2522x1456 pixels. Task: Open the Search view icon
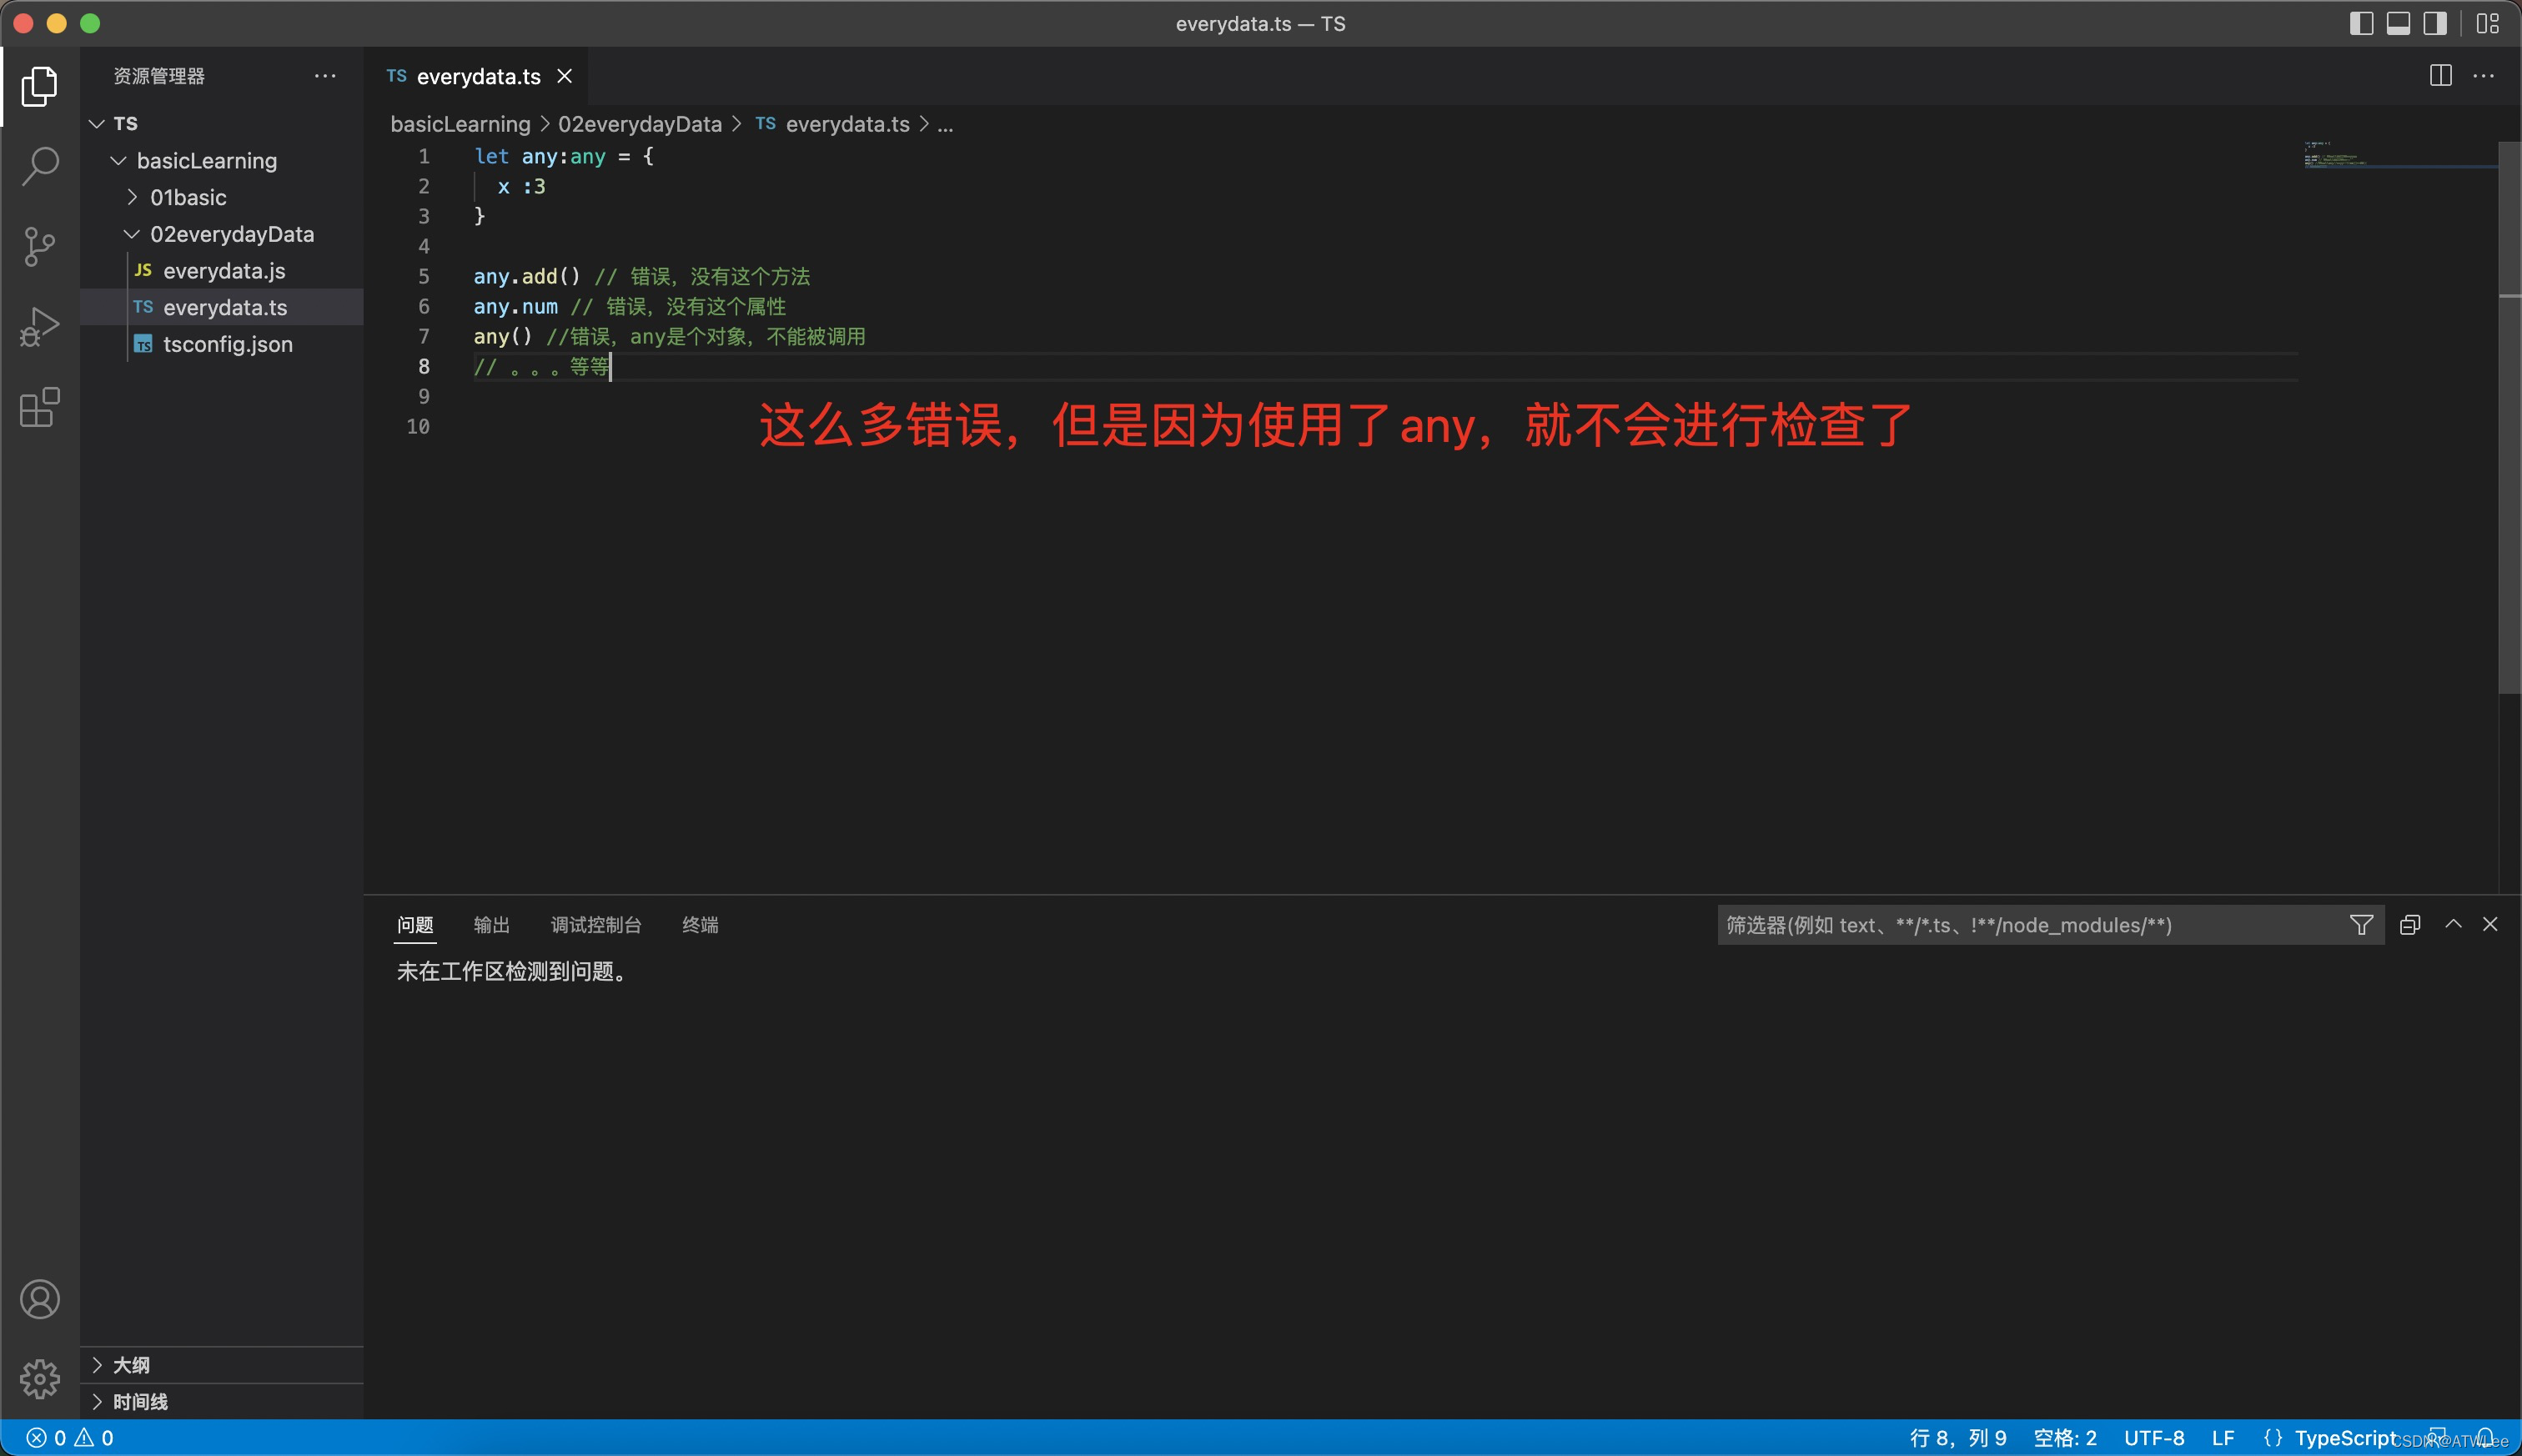coord(39,166)
